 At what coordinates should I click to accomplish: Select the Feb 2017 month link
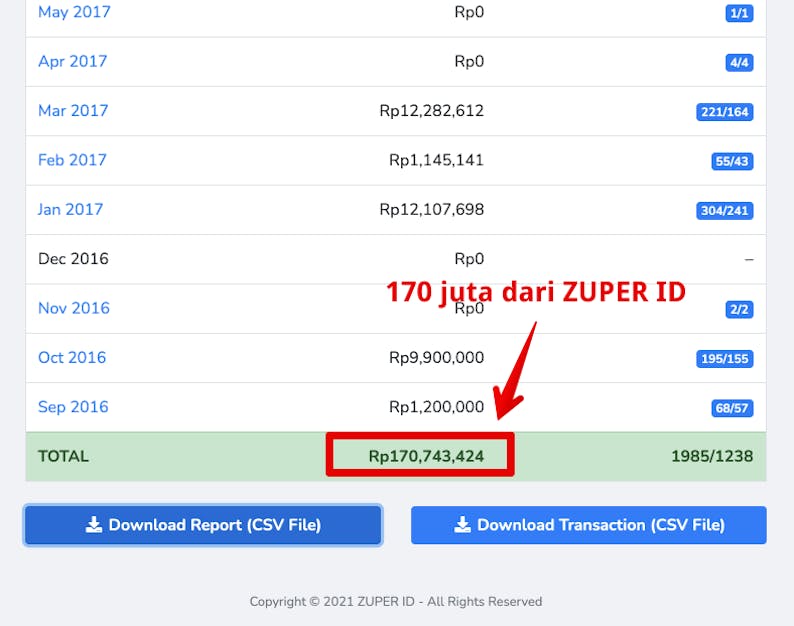click(x=72, y=160)
